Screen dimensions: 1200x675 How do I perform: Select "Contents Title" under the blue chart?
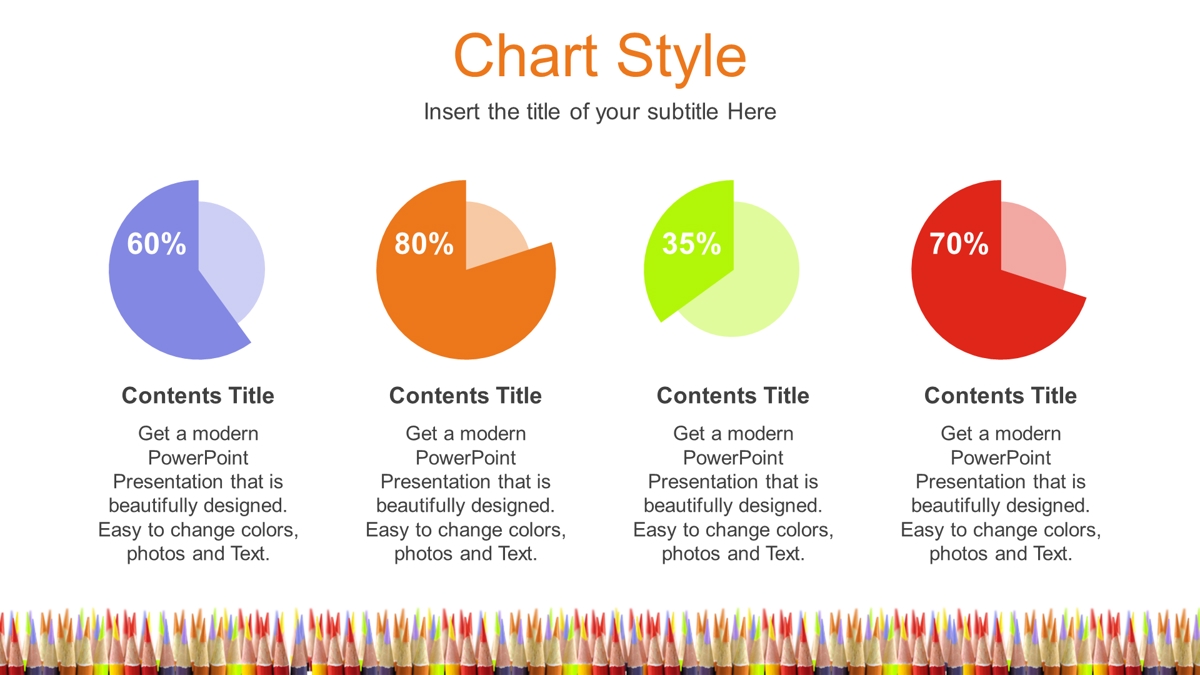coord(198,396)
